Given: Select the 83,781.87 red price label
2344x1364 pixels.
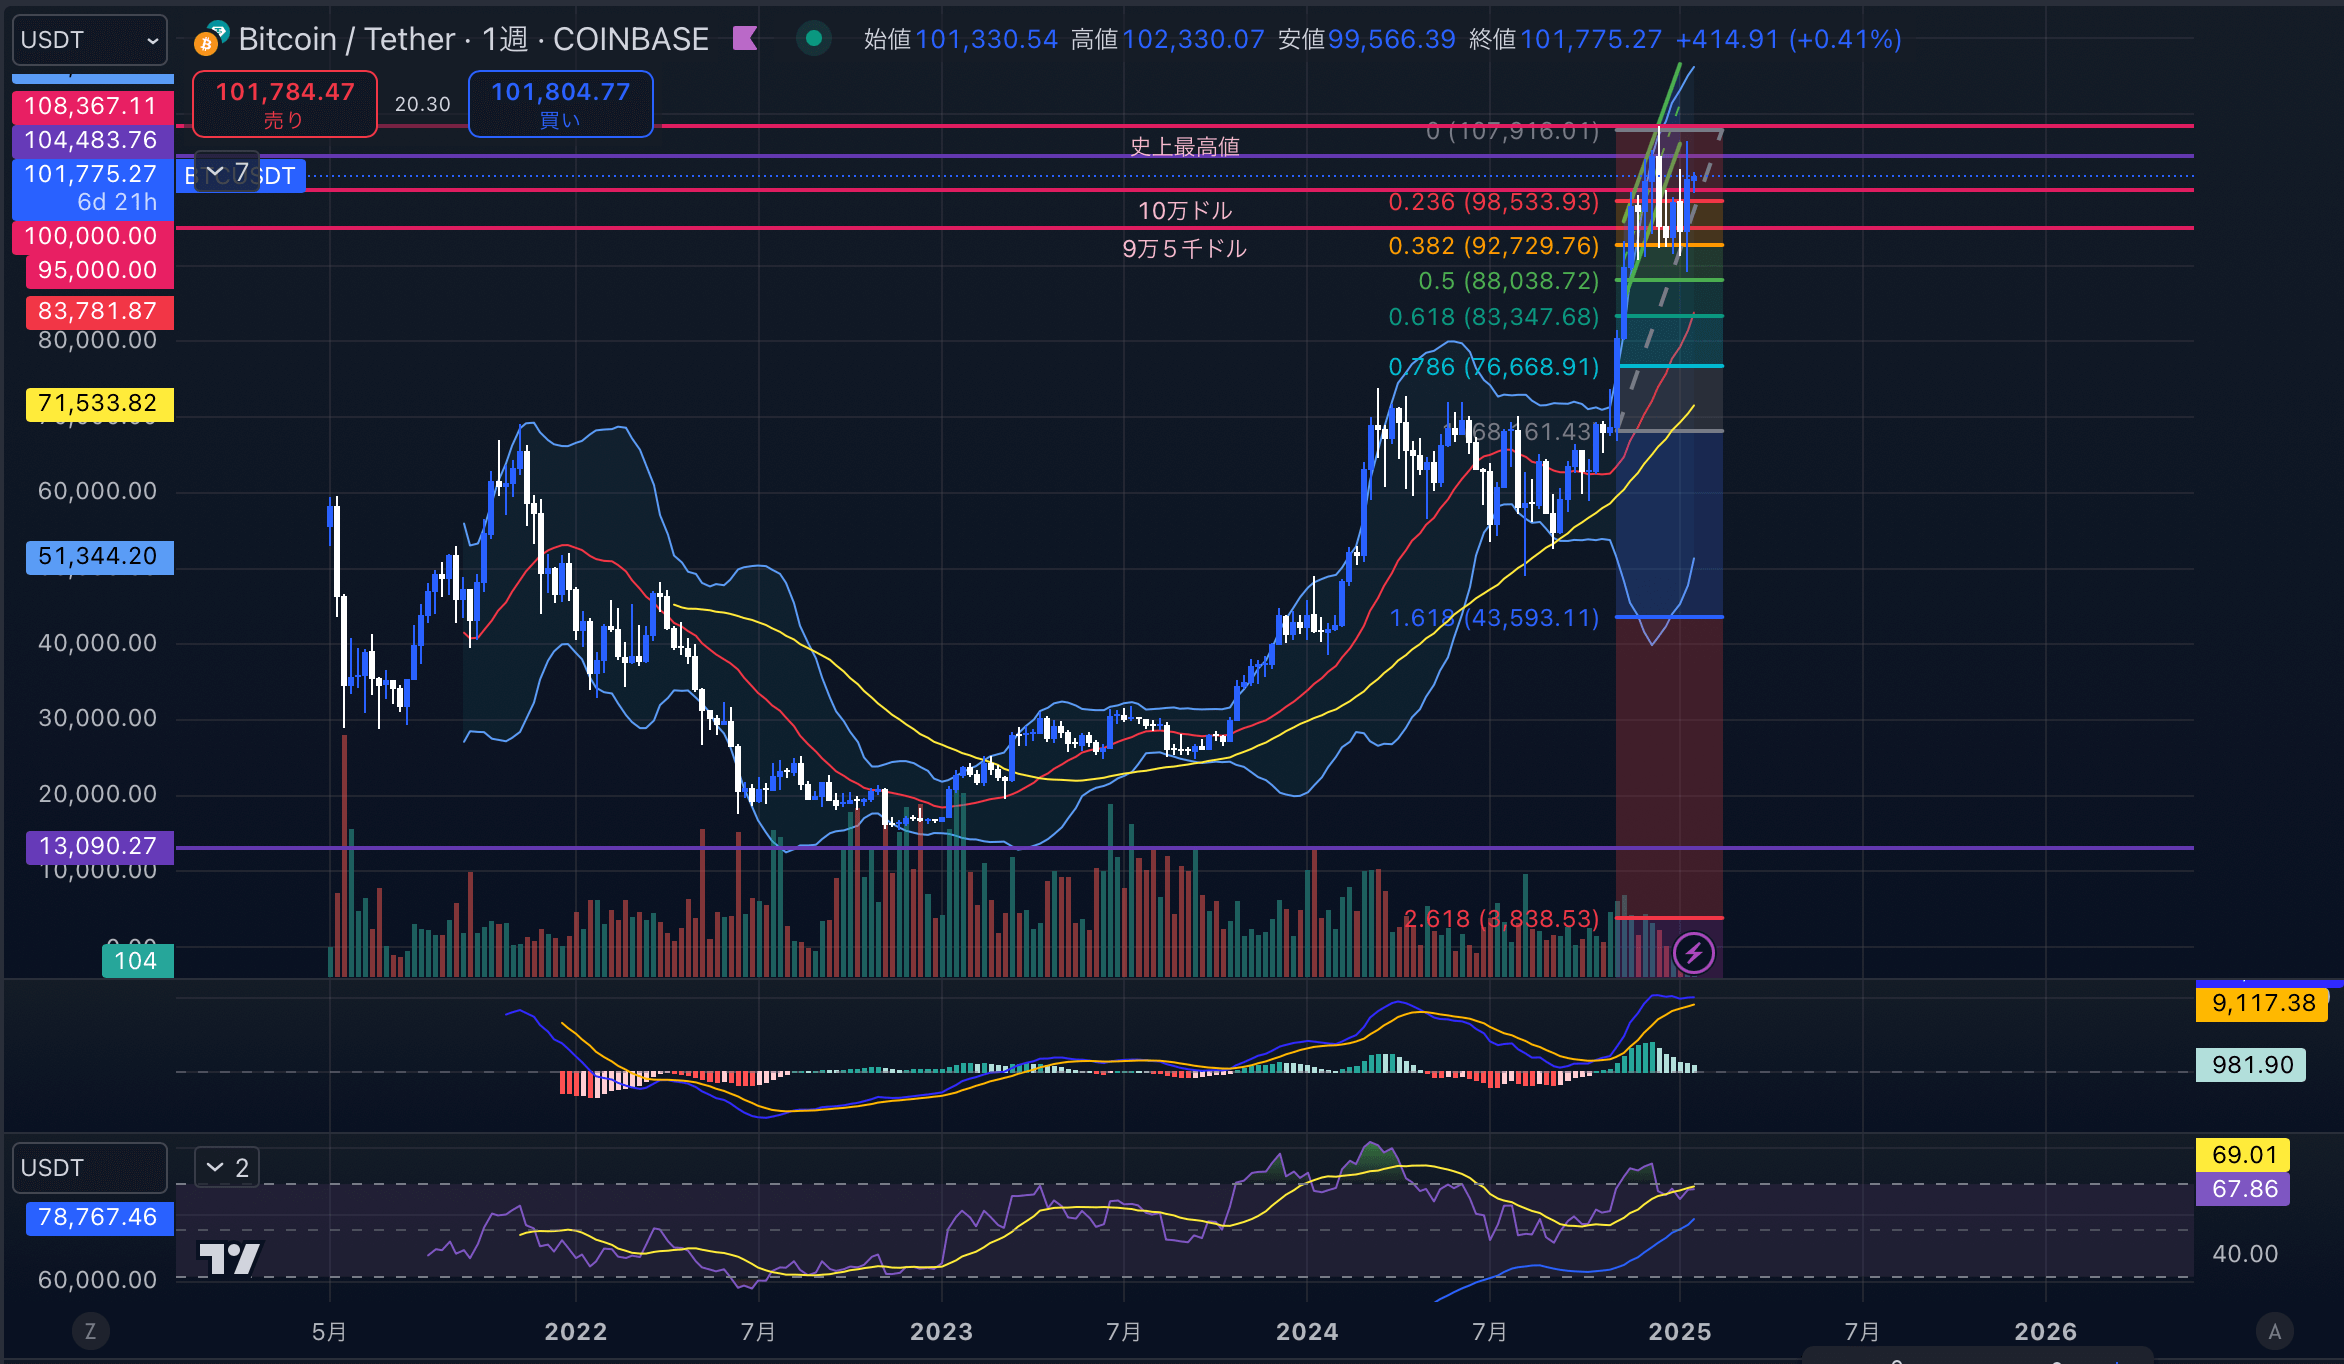Looking at the screenshot, I should [98, 311].
